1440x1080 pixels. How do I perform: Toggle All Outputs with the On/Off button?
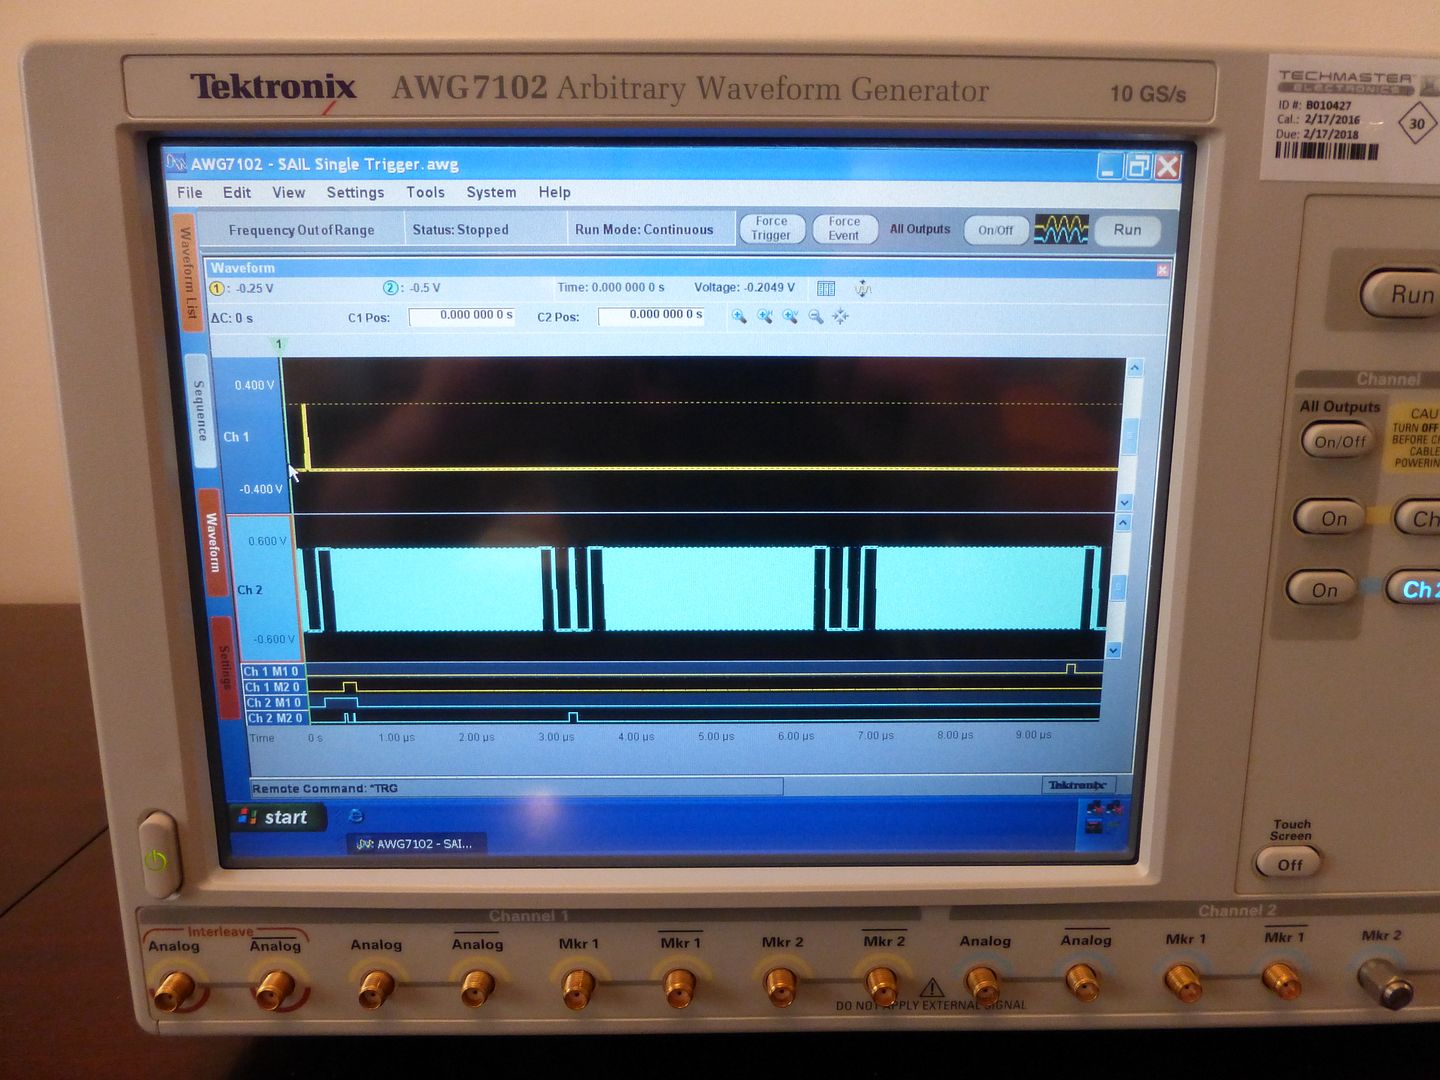[995, 230]
